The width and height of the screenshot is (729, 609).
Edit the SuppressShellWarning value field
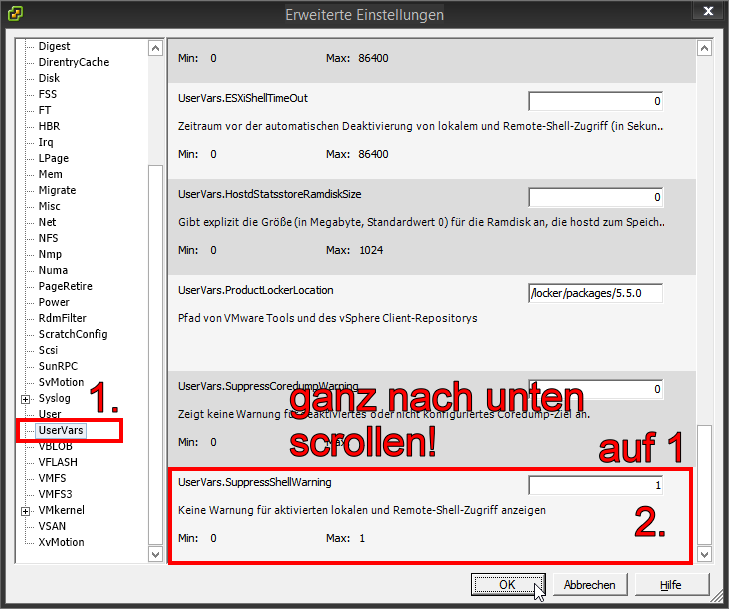click(595, 485)
